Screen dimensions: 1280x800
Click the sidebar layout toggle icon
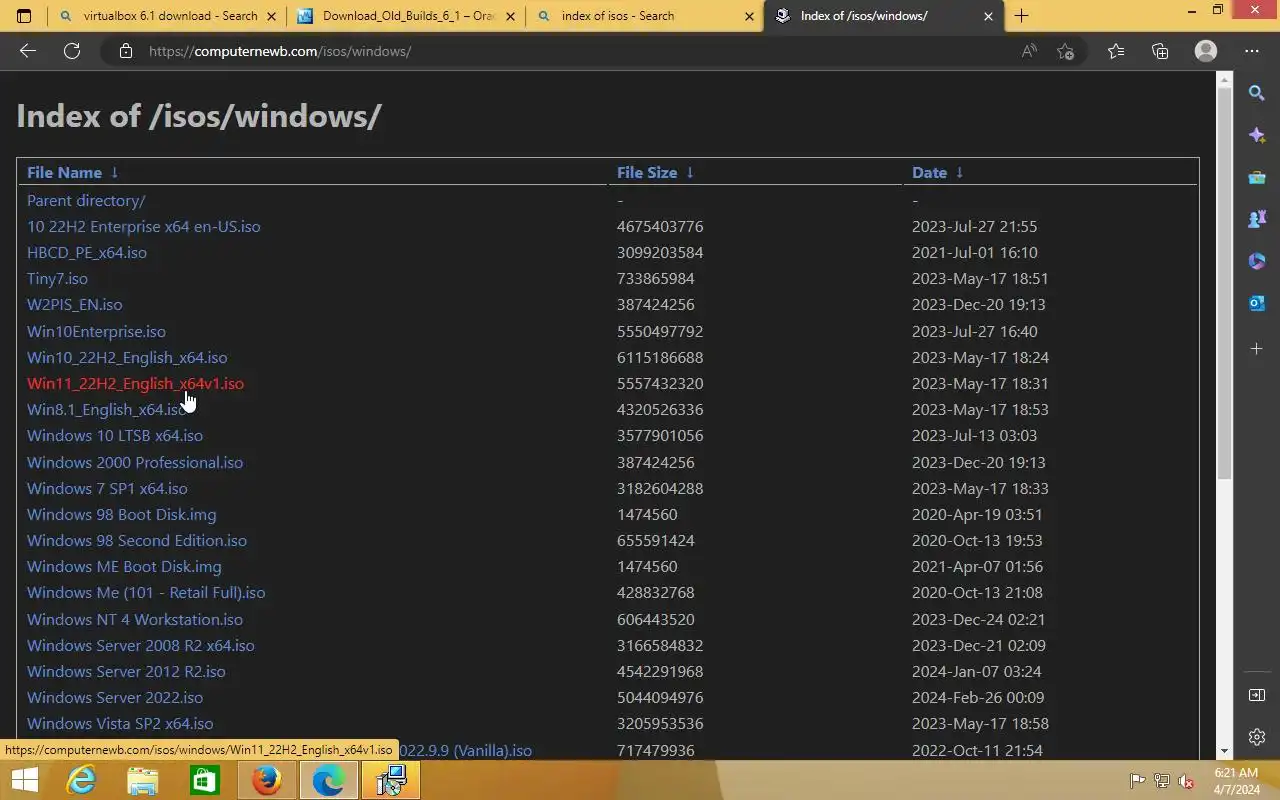pos(1257,695)
